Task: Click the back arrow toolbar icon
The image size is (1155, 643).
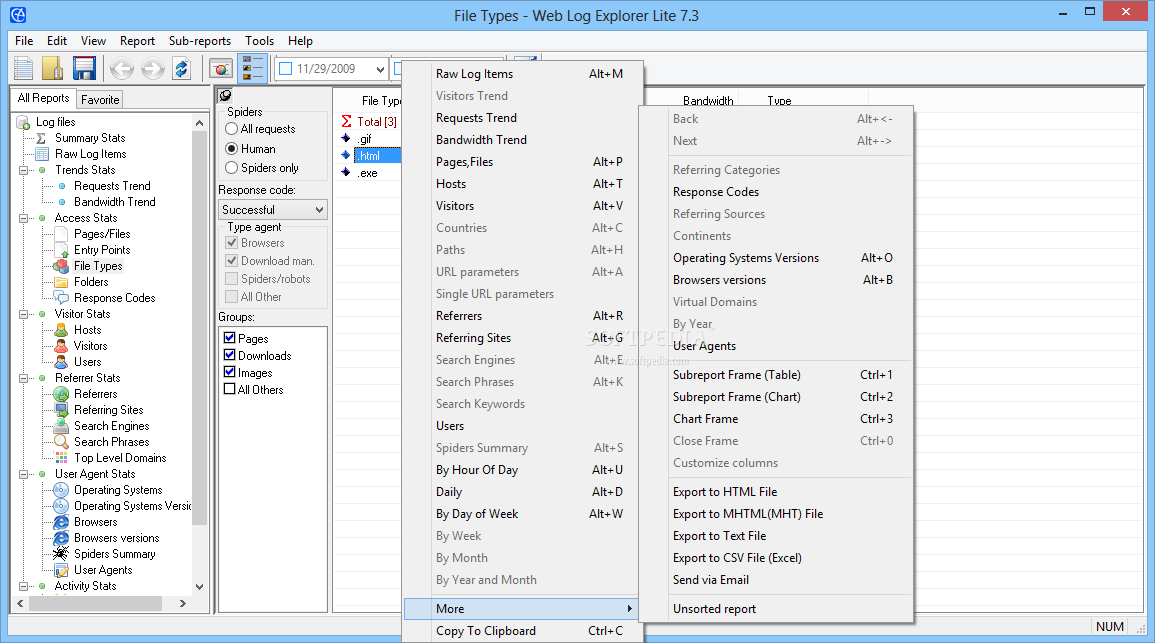Action: pyautogui.click(x=122, y=69)
